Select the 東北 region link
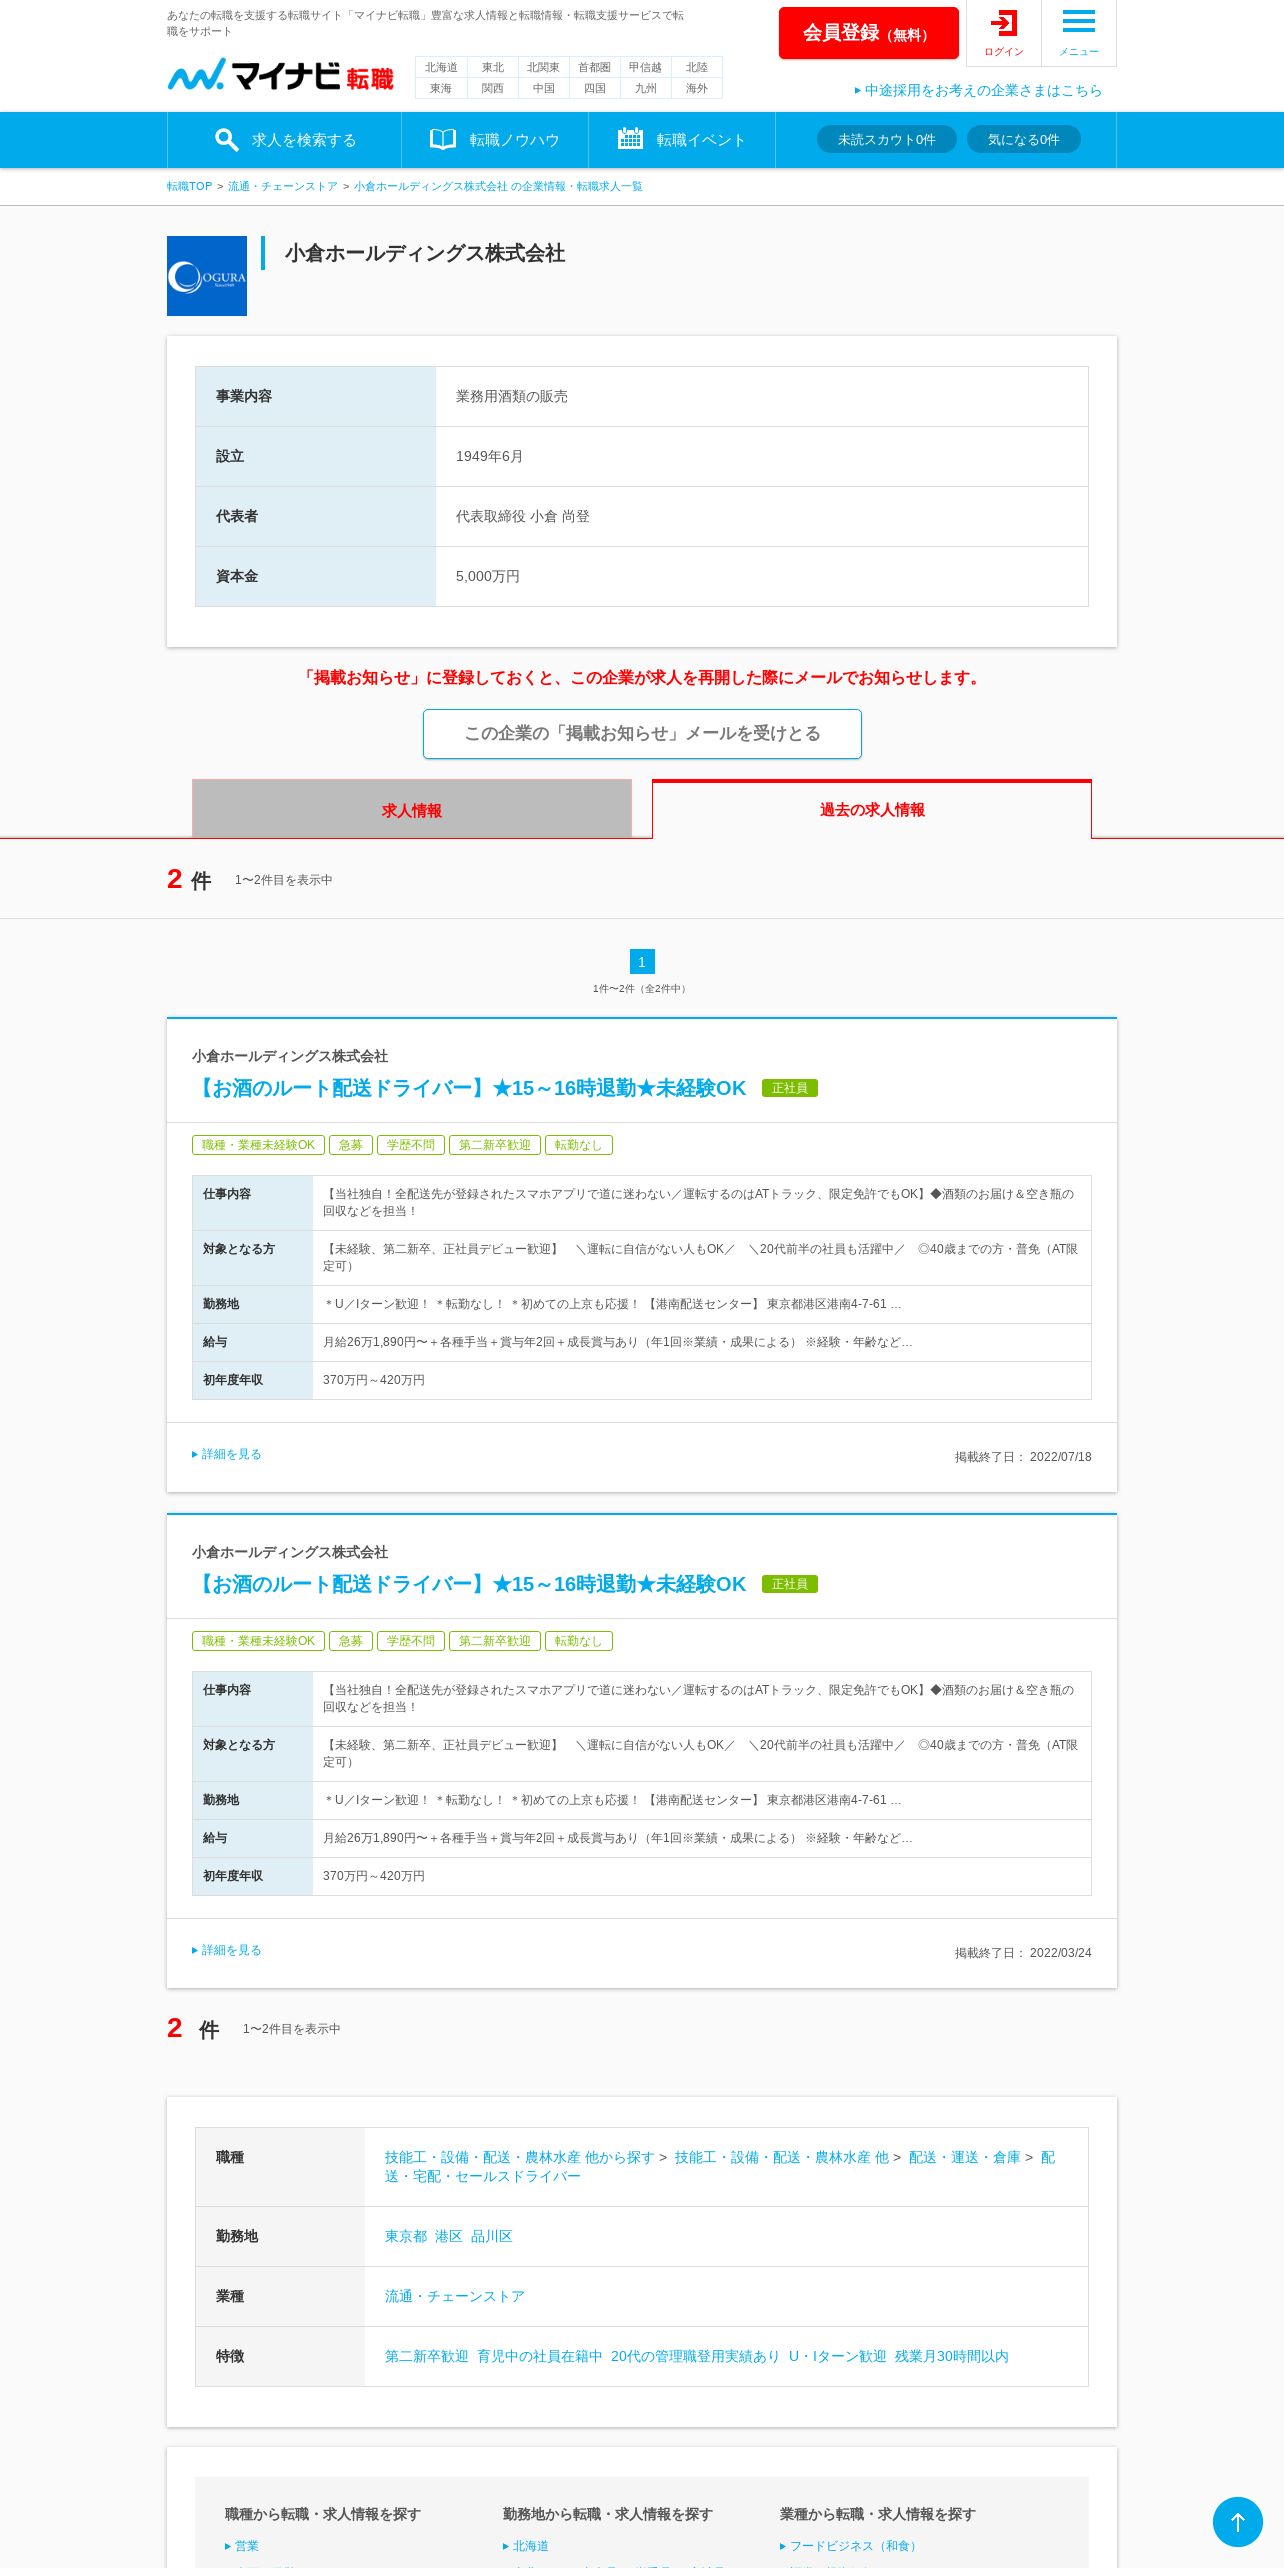 (x=493, y=67)
